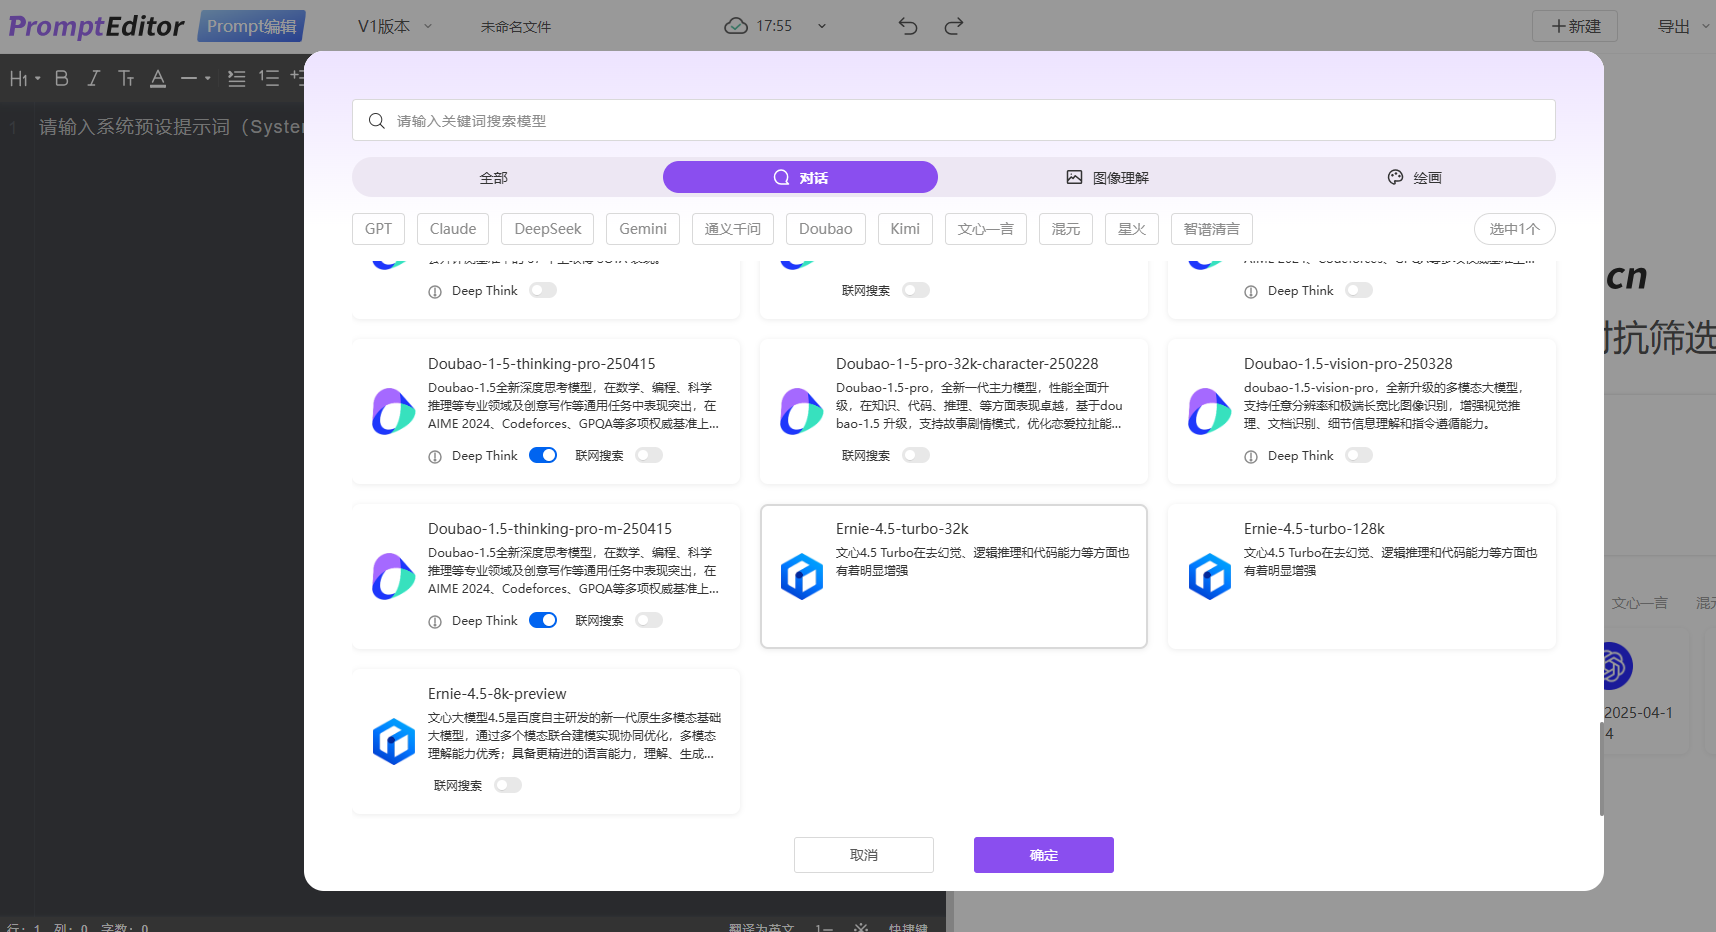Viewport: 1716px width, 932px height.
Task: Expand the save time dropdown arrow
Action: click(822, 26)
